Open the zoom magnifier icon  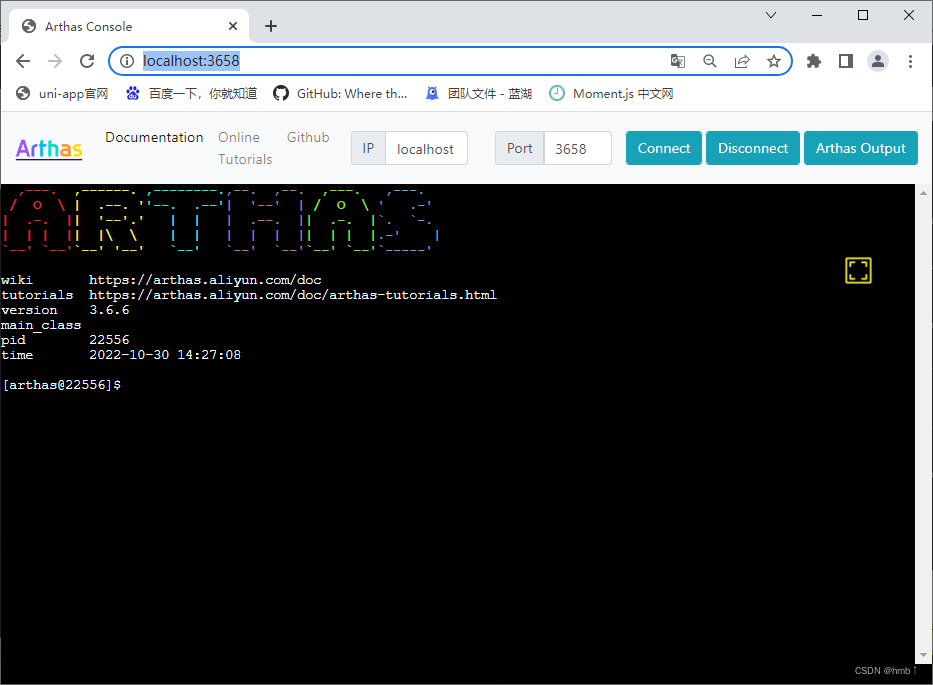tap(710, 61)
